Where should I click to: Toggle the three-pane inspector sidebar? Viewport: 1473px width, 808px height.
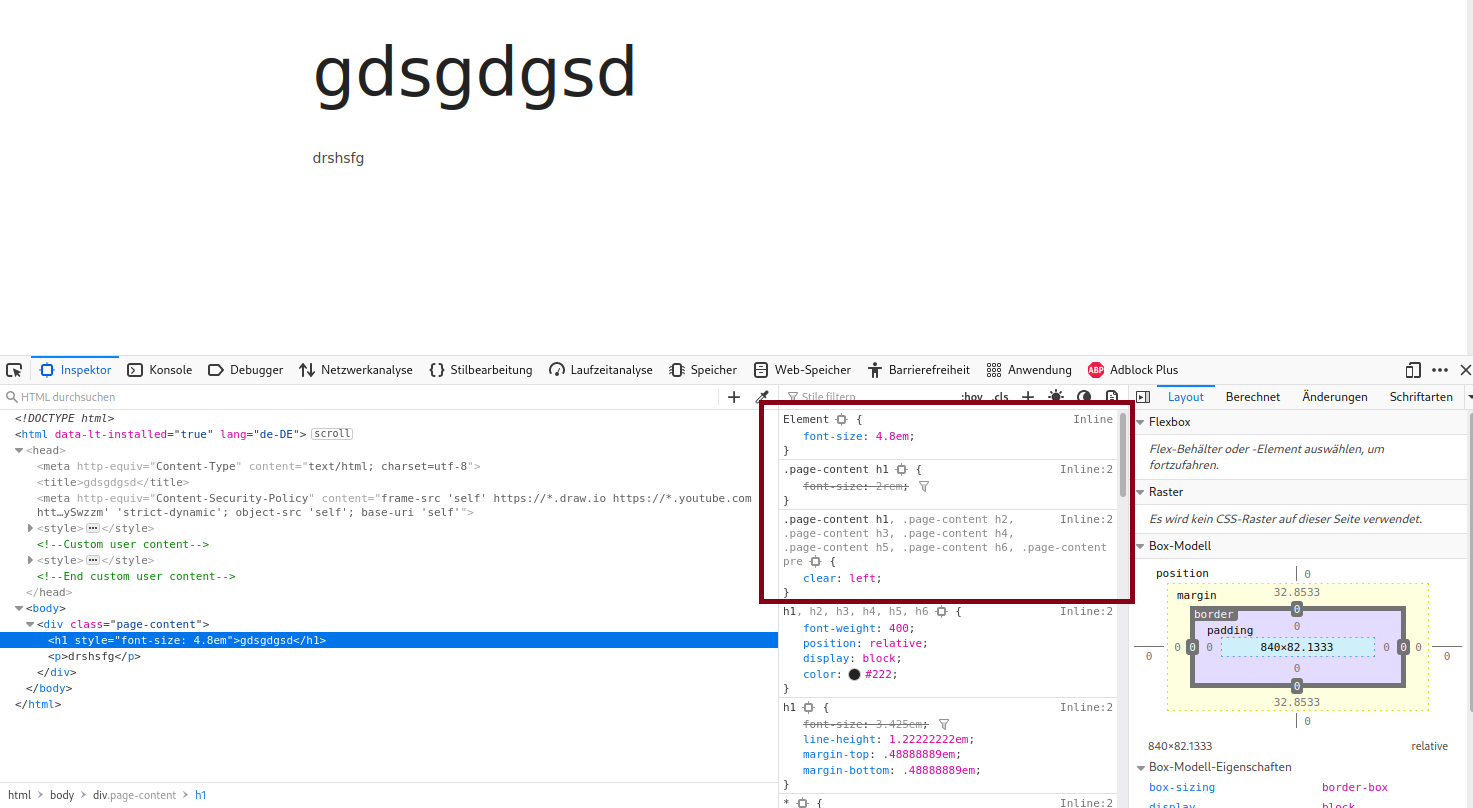pos(1143,397)
